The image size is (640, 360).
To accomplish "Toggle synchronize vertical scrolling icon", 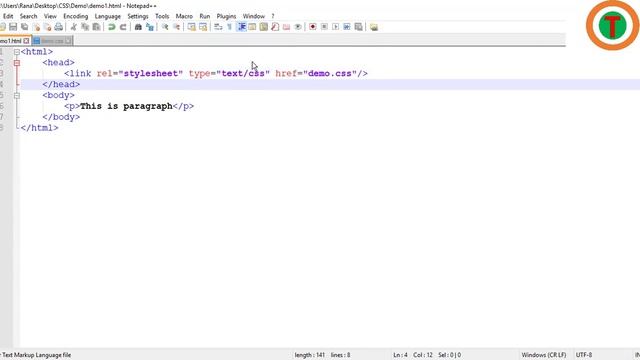I will click(191, 27).
